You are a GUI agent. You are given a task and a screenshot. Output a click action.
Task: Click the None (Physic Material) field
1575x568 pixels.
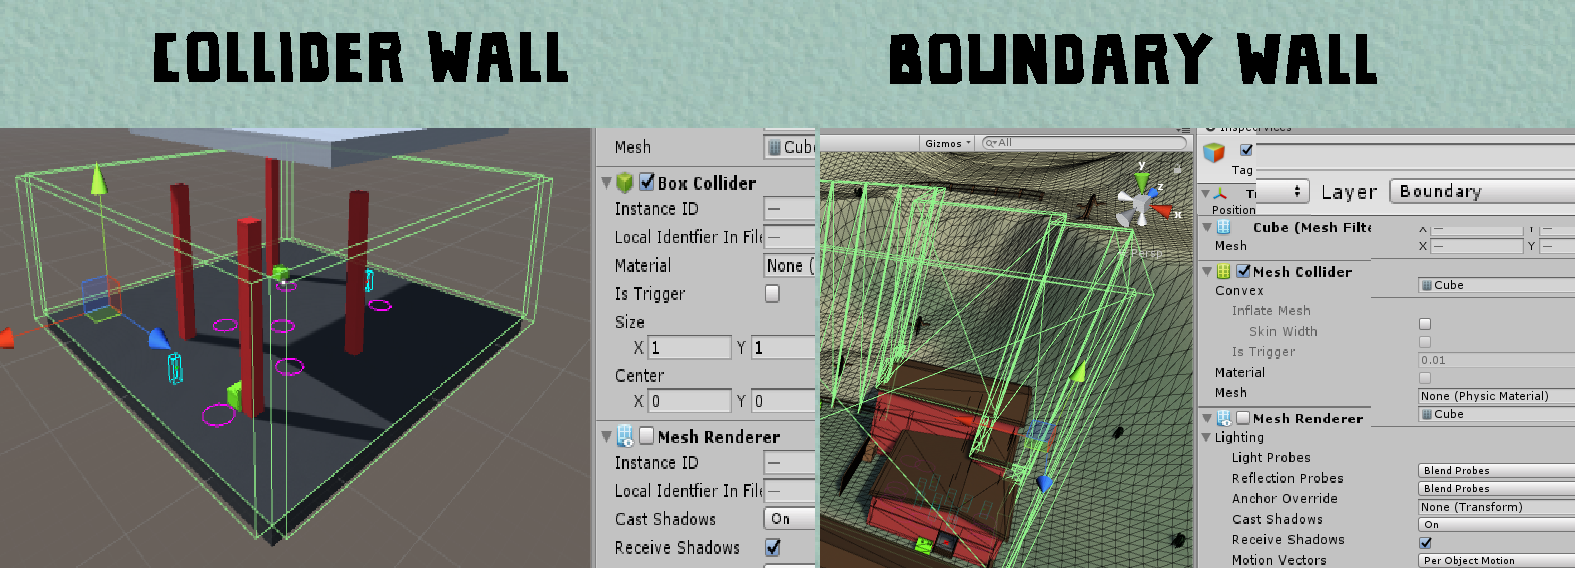1496,396
